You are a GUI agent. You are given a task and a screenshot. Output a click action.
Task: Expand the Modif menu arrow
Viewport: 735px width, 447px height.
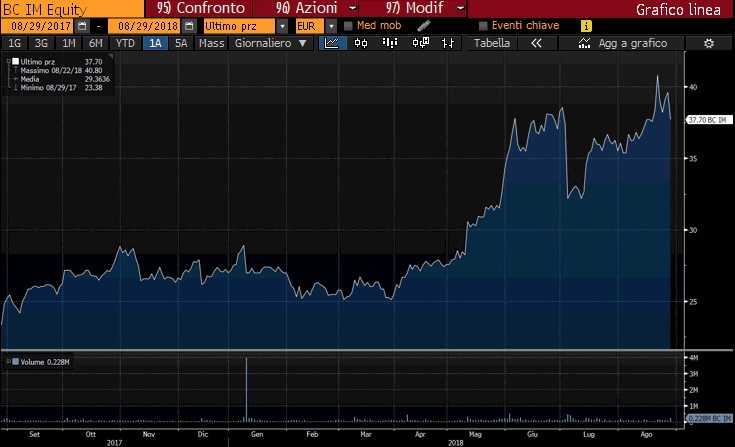point(460,8)
